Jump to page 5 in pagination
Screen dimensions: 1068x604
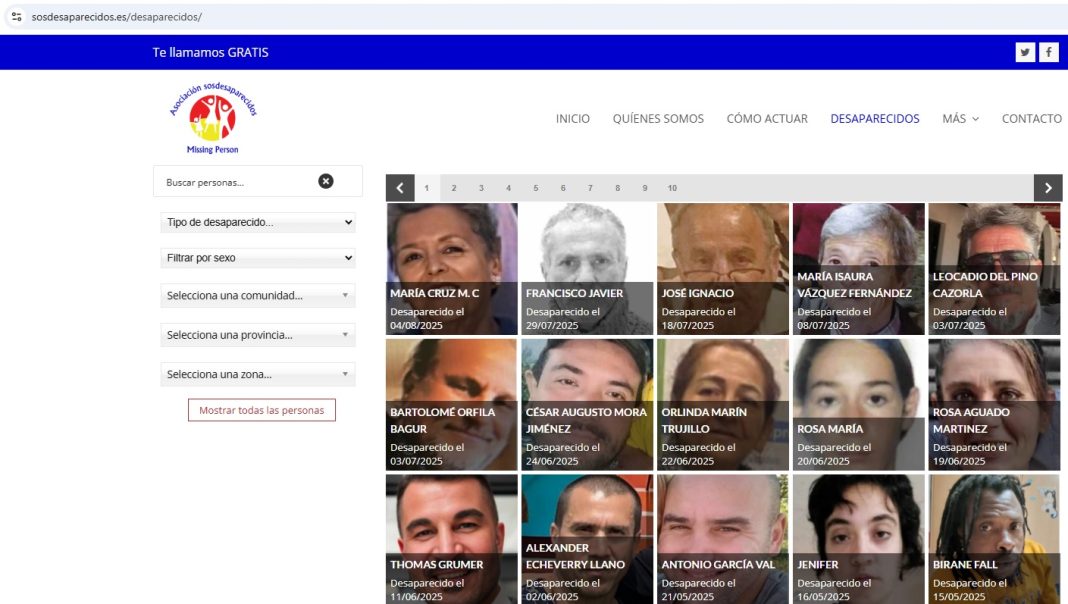536,188
